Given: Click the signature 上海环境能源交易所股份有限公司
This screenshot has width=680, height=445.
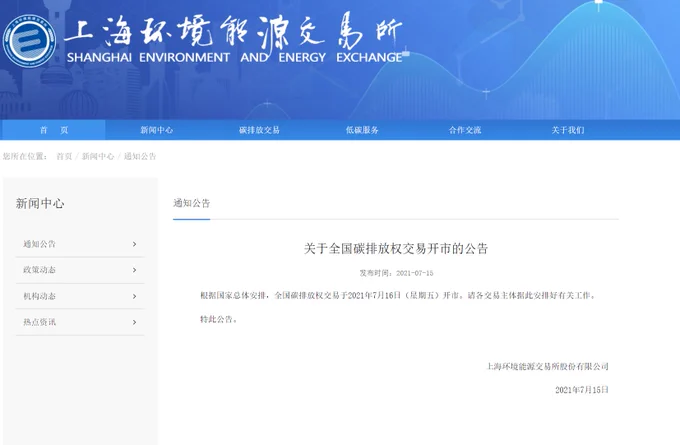Looking at the screenshot, I should point(548,366).
